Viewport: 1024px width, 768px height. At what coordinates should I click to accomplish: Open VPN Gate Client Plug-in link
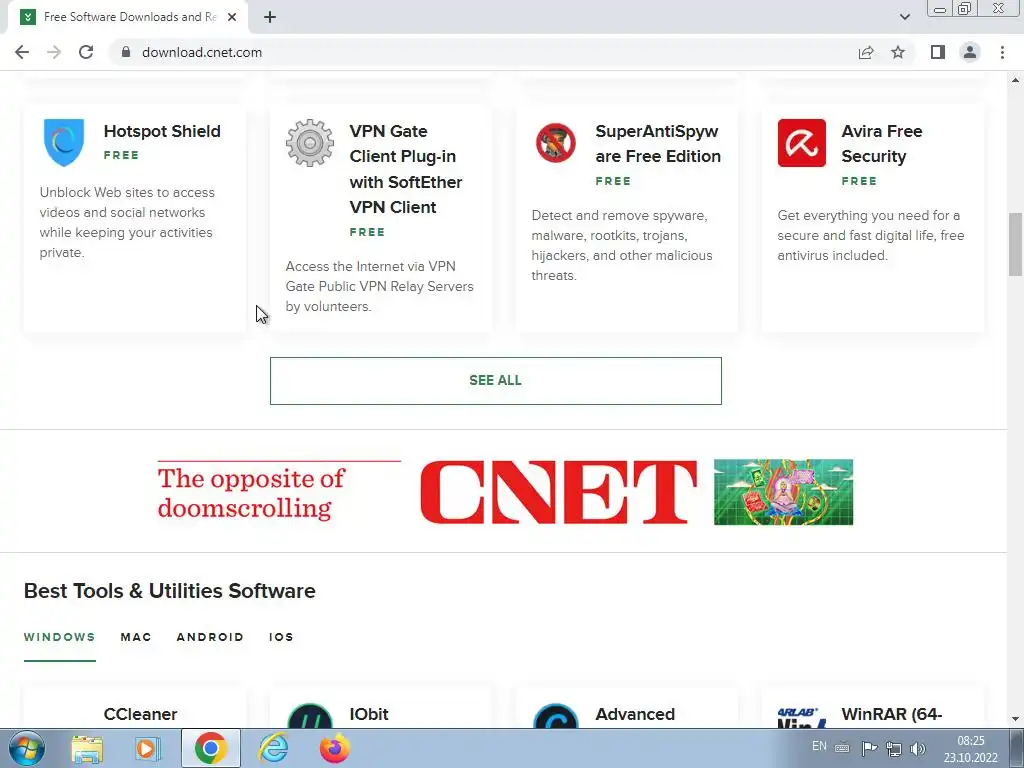tap(406, 169)
